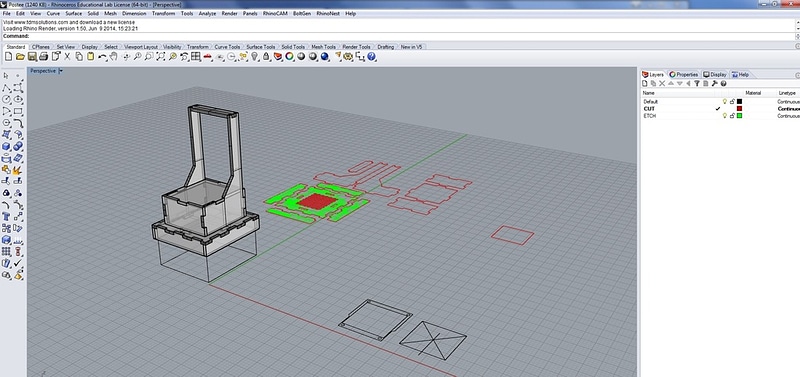Click the Undo arrow icon

103,57
